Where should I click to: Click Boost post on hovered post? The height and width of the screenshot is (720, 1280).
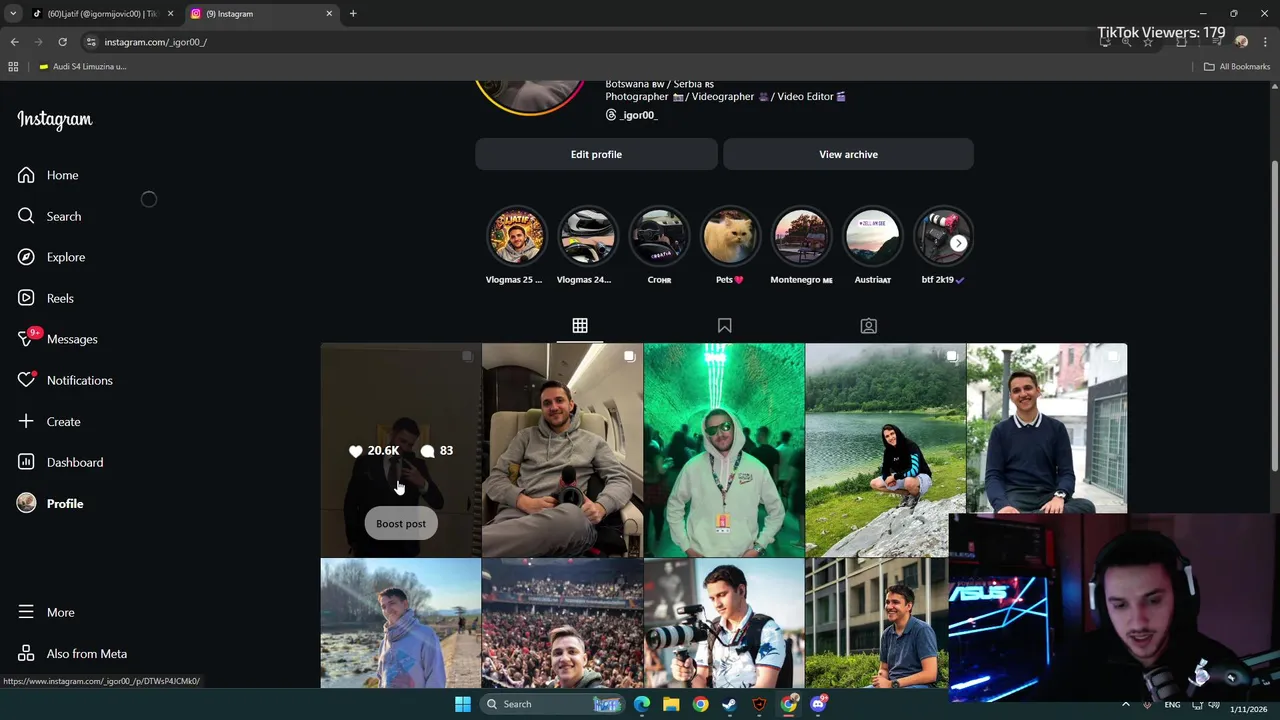[401, 523]
